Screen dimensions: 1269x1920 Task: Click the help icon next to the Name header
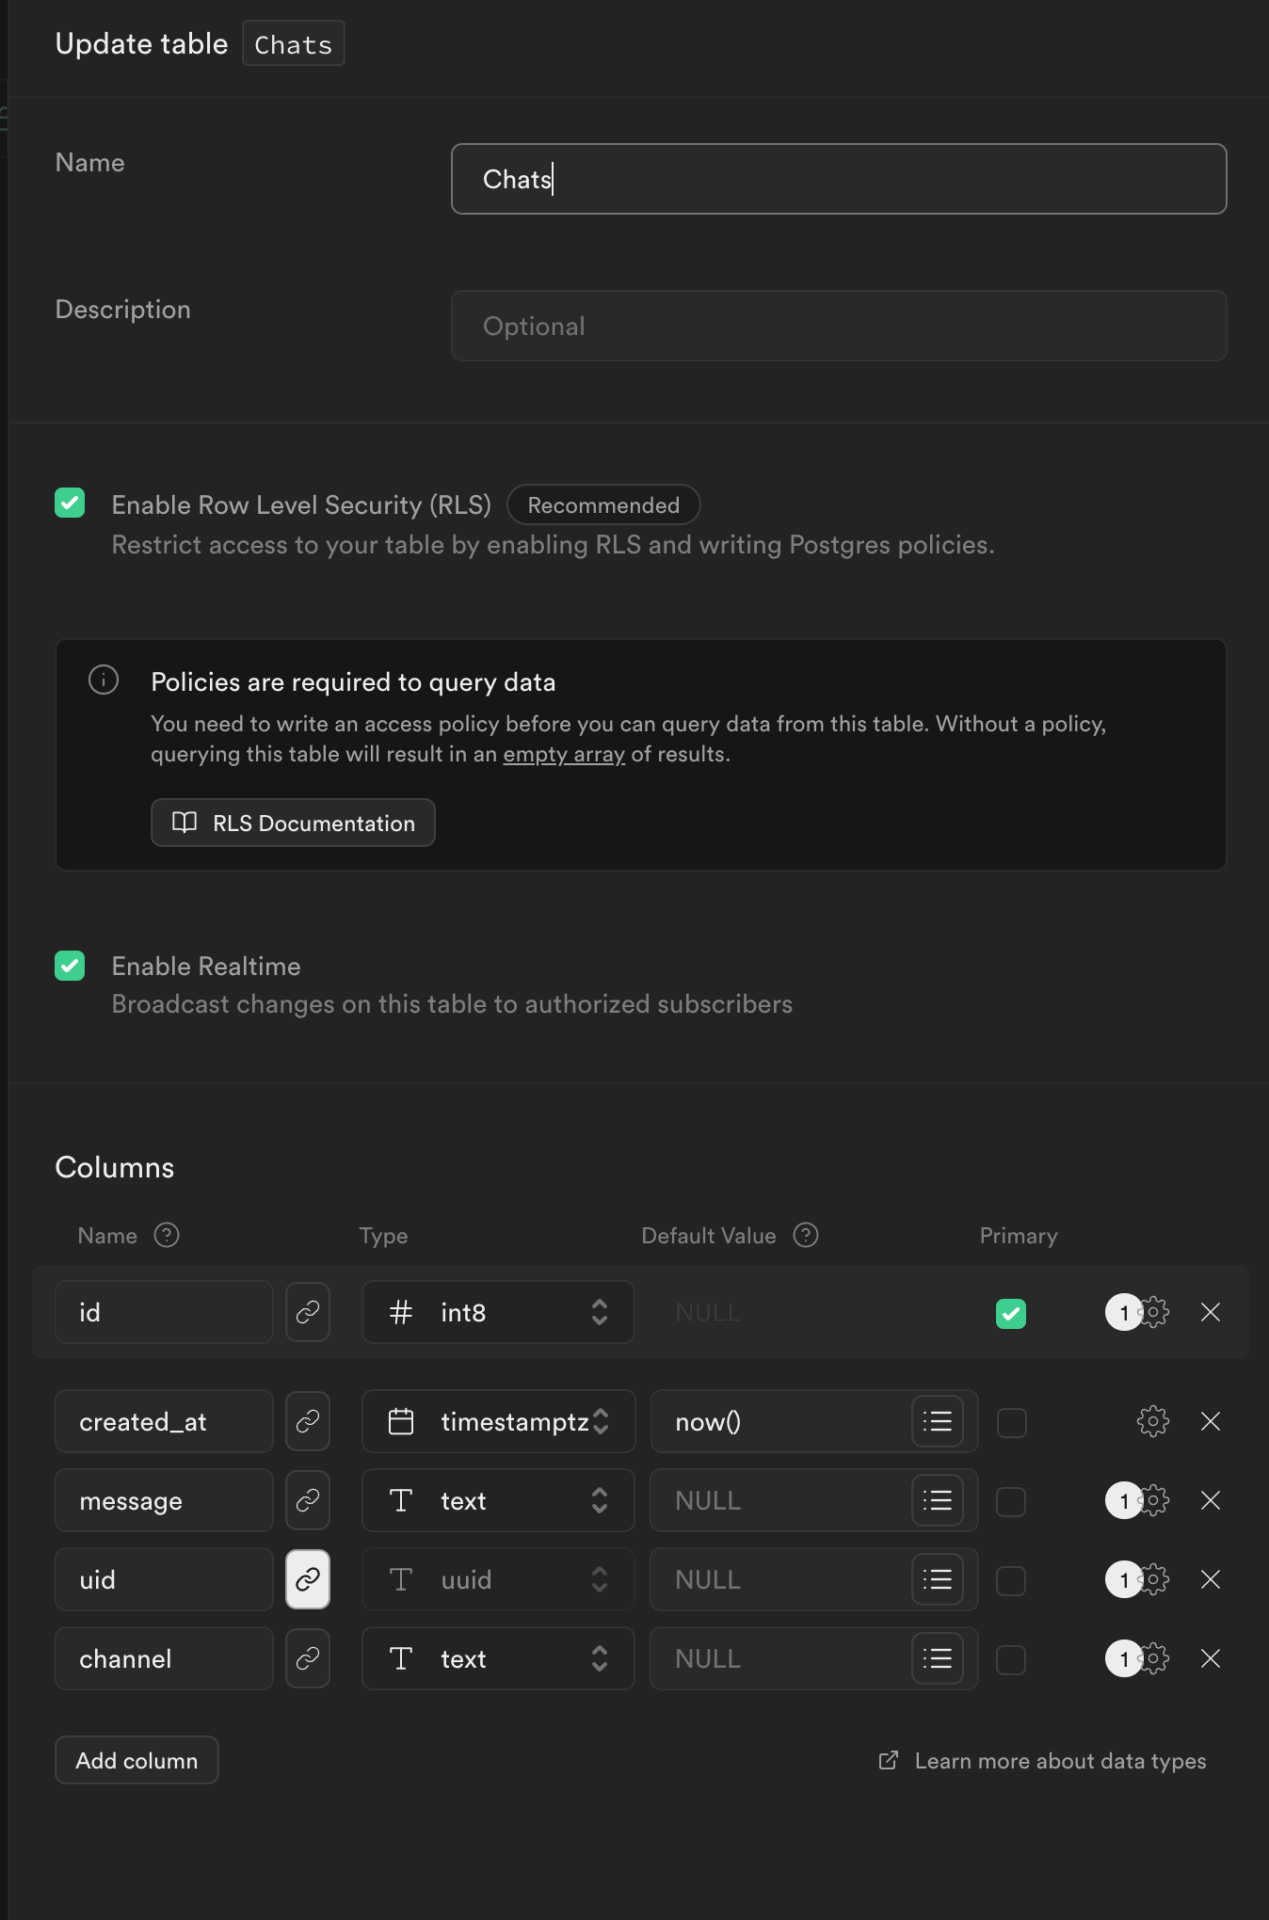(x=166, y=1235)
